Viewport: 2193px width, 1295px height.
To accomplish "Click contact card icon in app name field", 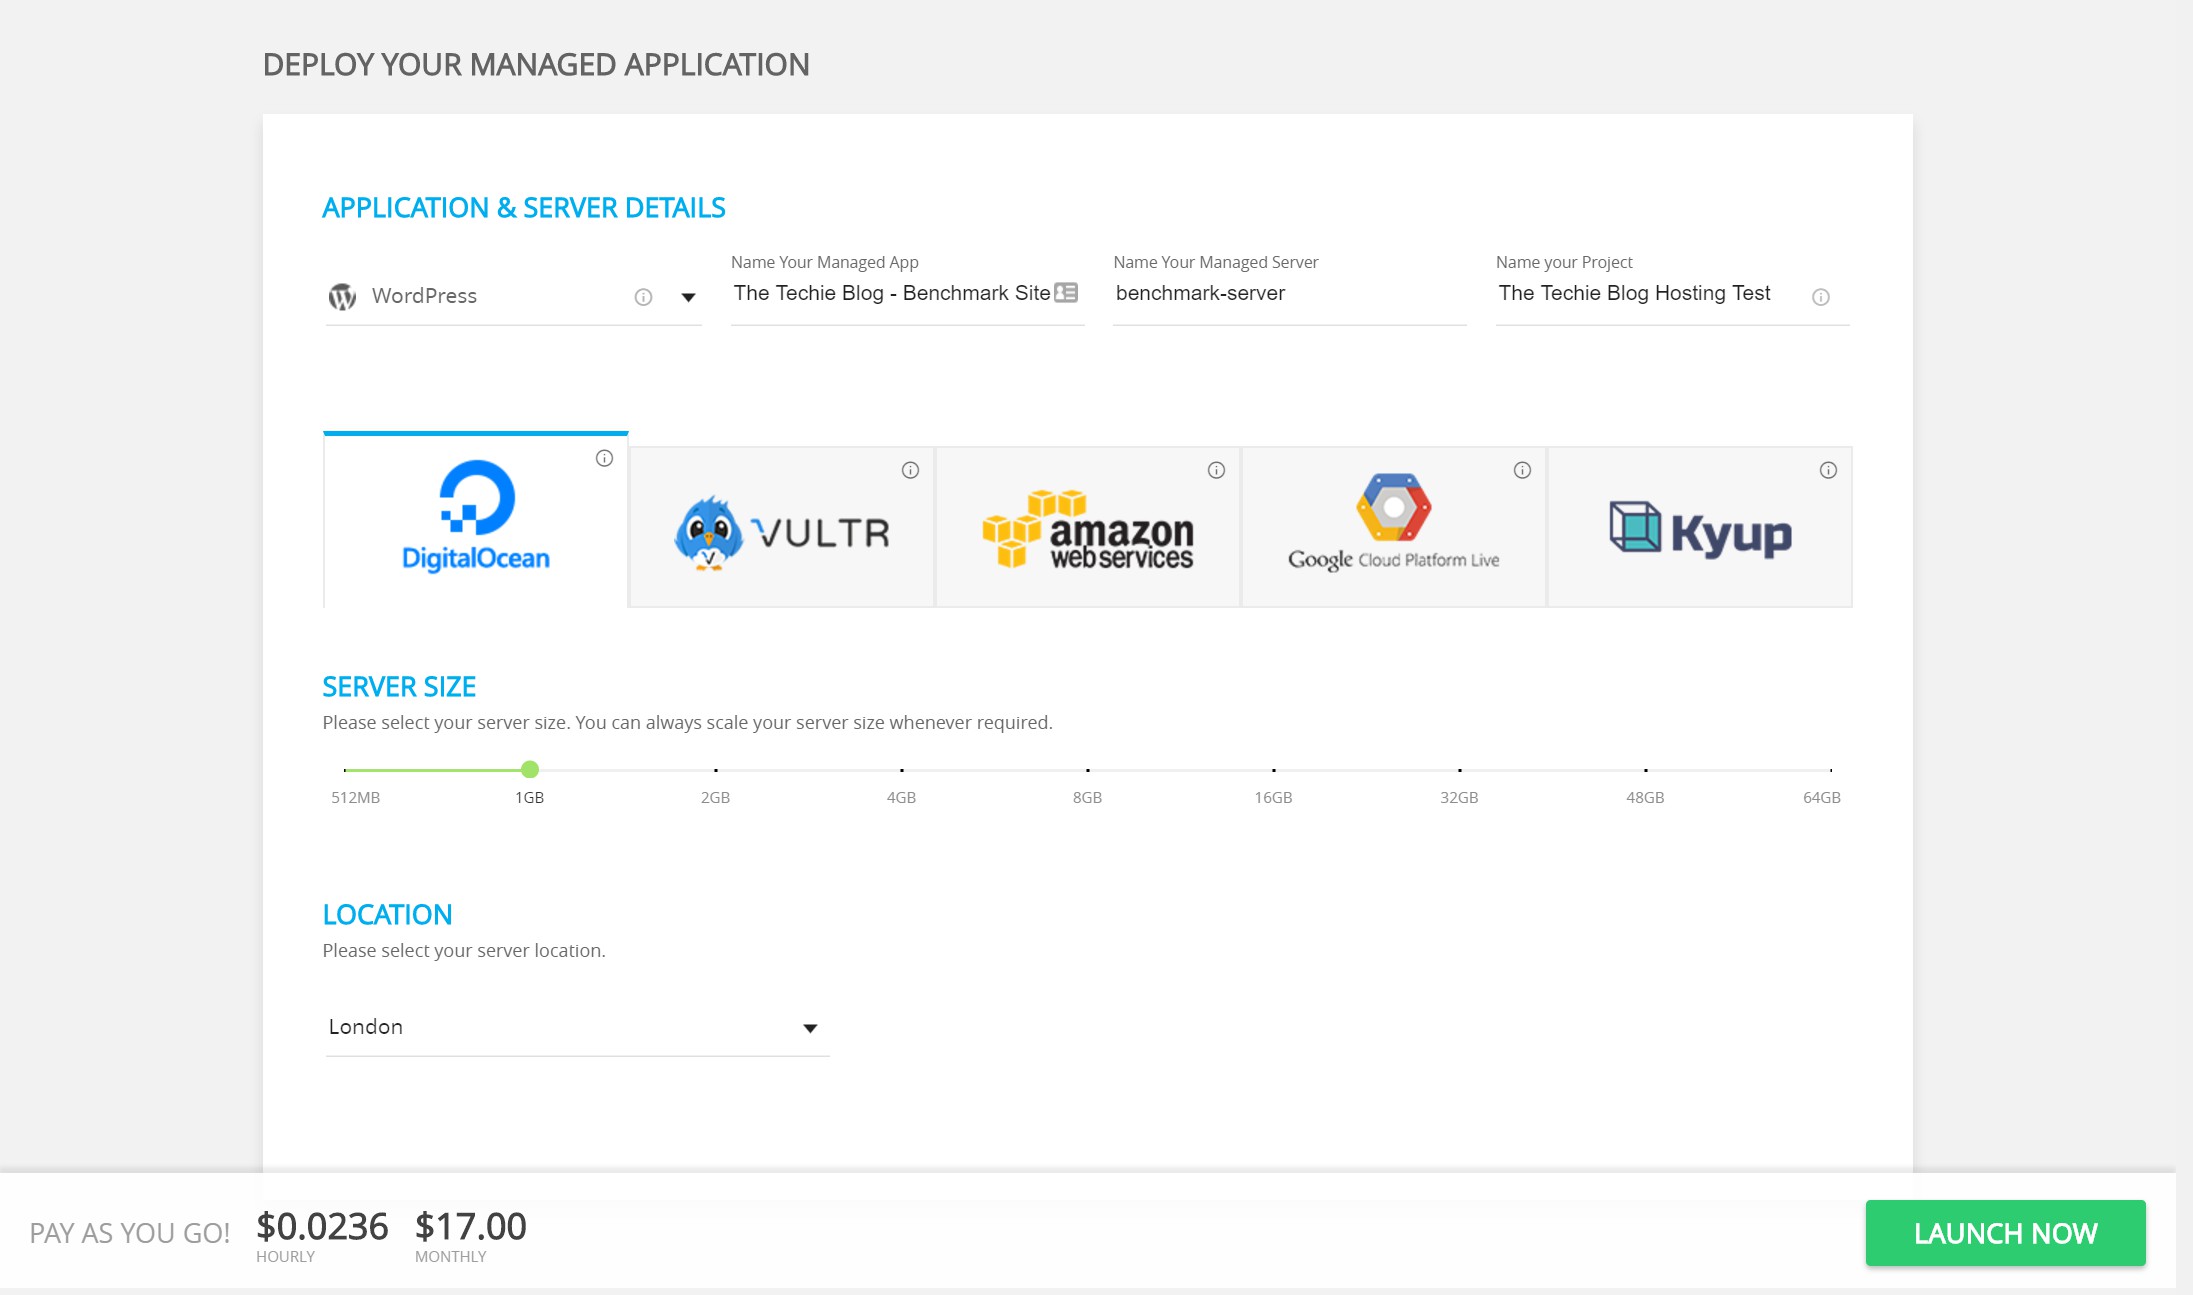I will (x=1066, y=293).
